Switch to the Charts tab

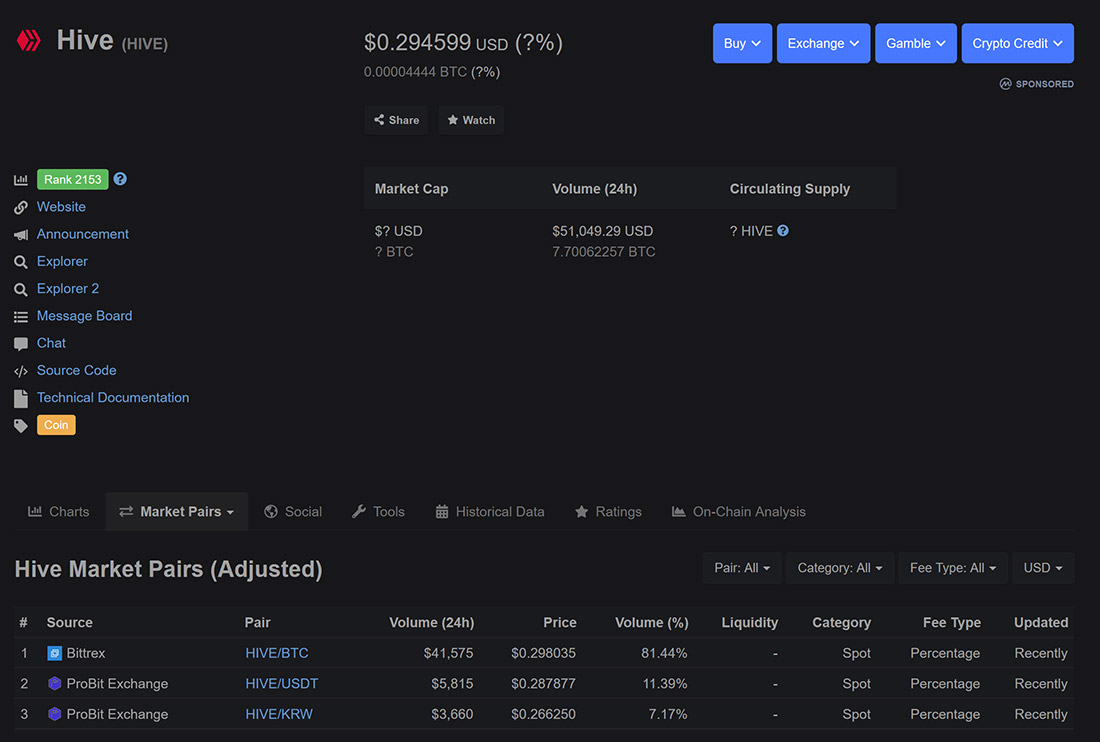59,512
